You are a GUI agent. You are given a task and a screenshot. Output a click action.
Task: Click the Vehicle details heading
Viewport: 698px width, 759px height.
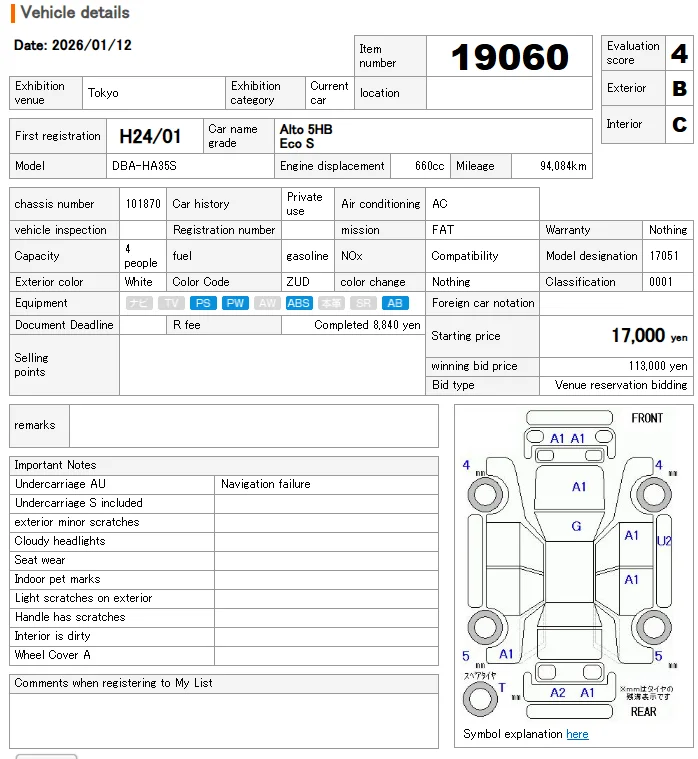coord(75,12)
